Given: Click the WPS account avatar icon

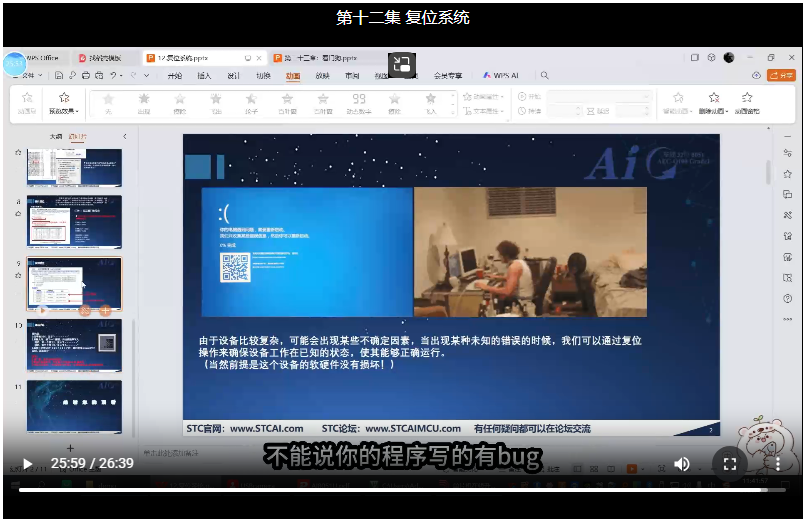Looking at the screenshot, I should (729, 58).
